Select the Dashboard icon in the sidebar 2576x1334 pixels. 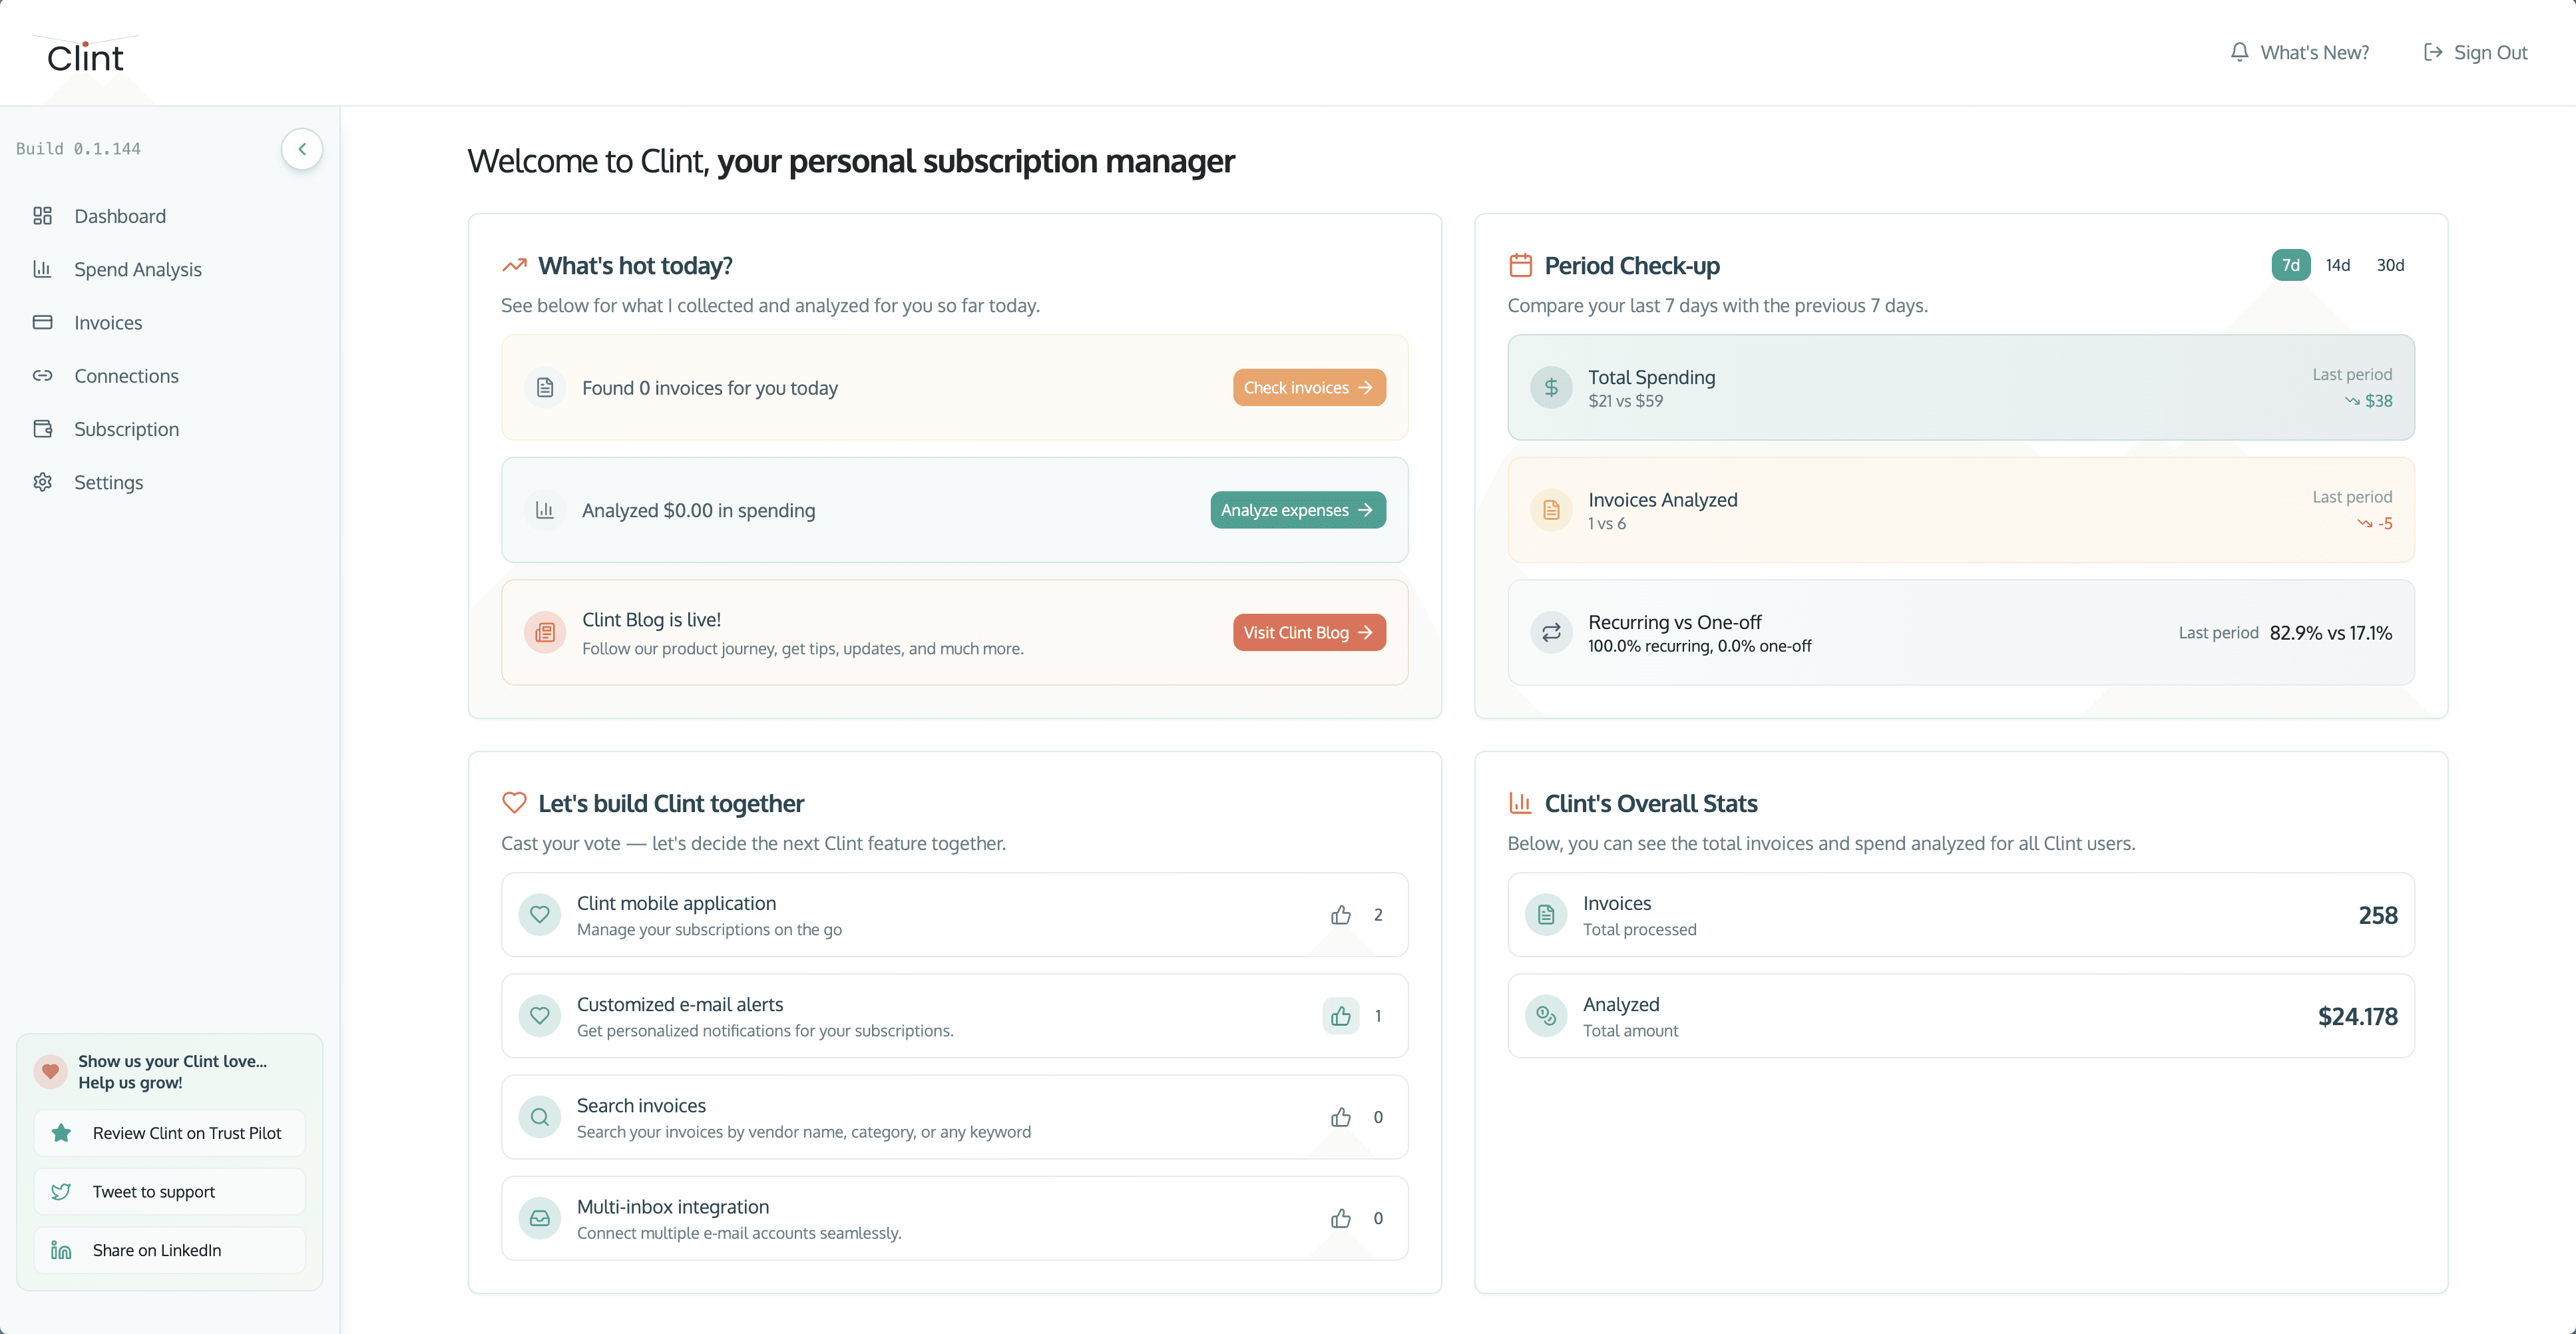click(x=44, y=216)
